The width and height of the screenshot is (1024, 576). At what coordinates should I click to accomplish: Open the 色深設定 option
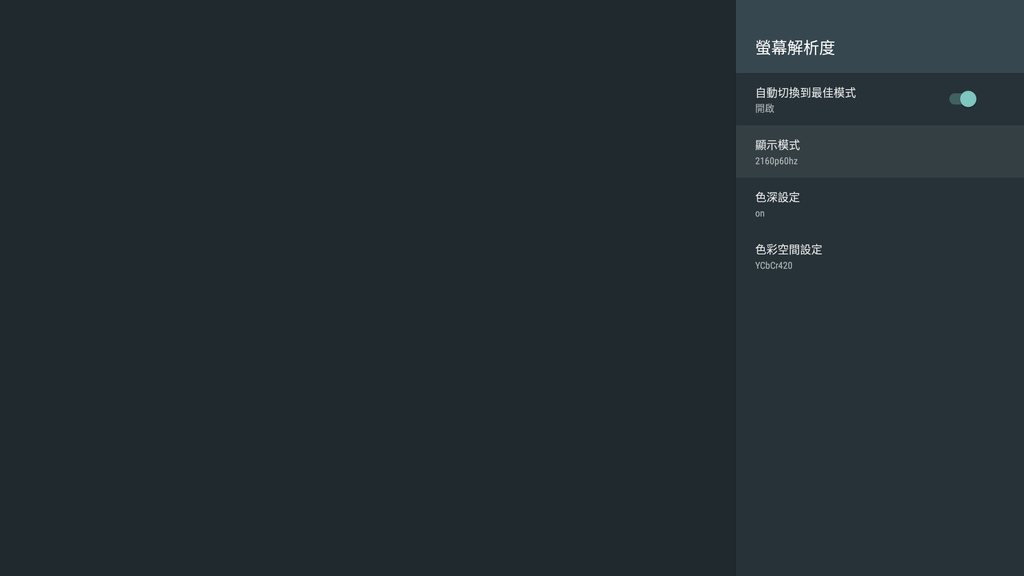click(880, 204)
